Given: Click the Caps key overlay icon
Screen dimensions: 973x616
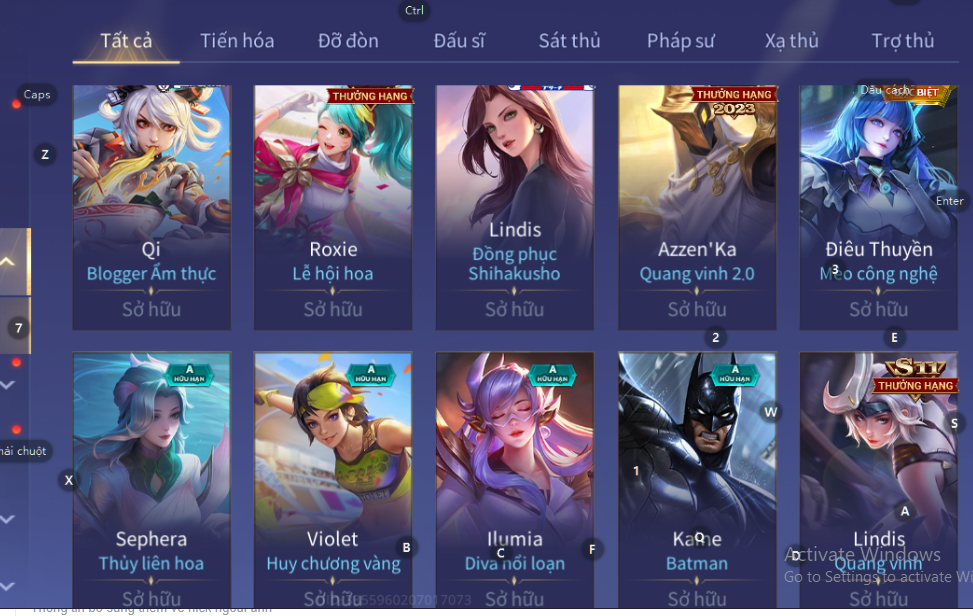Looking at the screenshot, I should 37,94.
